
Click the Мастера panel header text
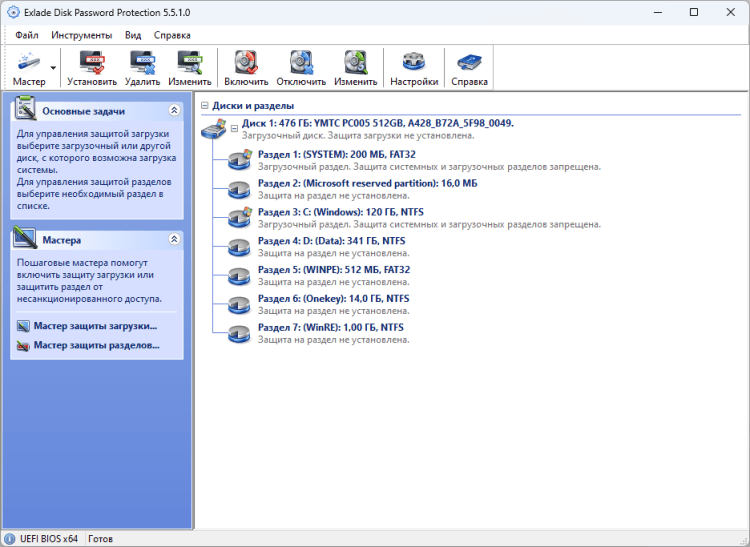tap(62, 240)
